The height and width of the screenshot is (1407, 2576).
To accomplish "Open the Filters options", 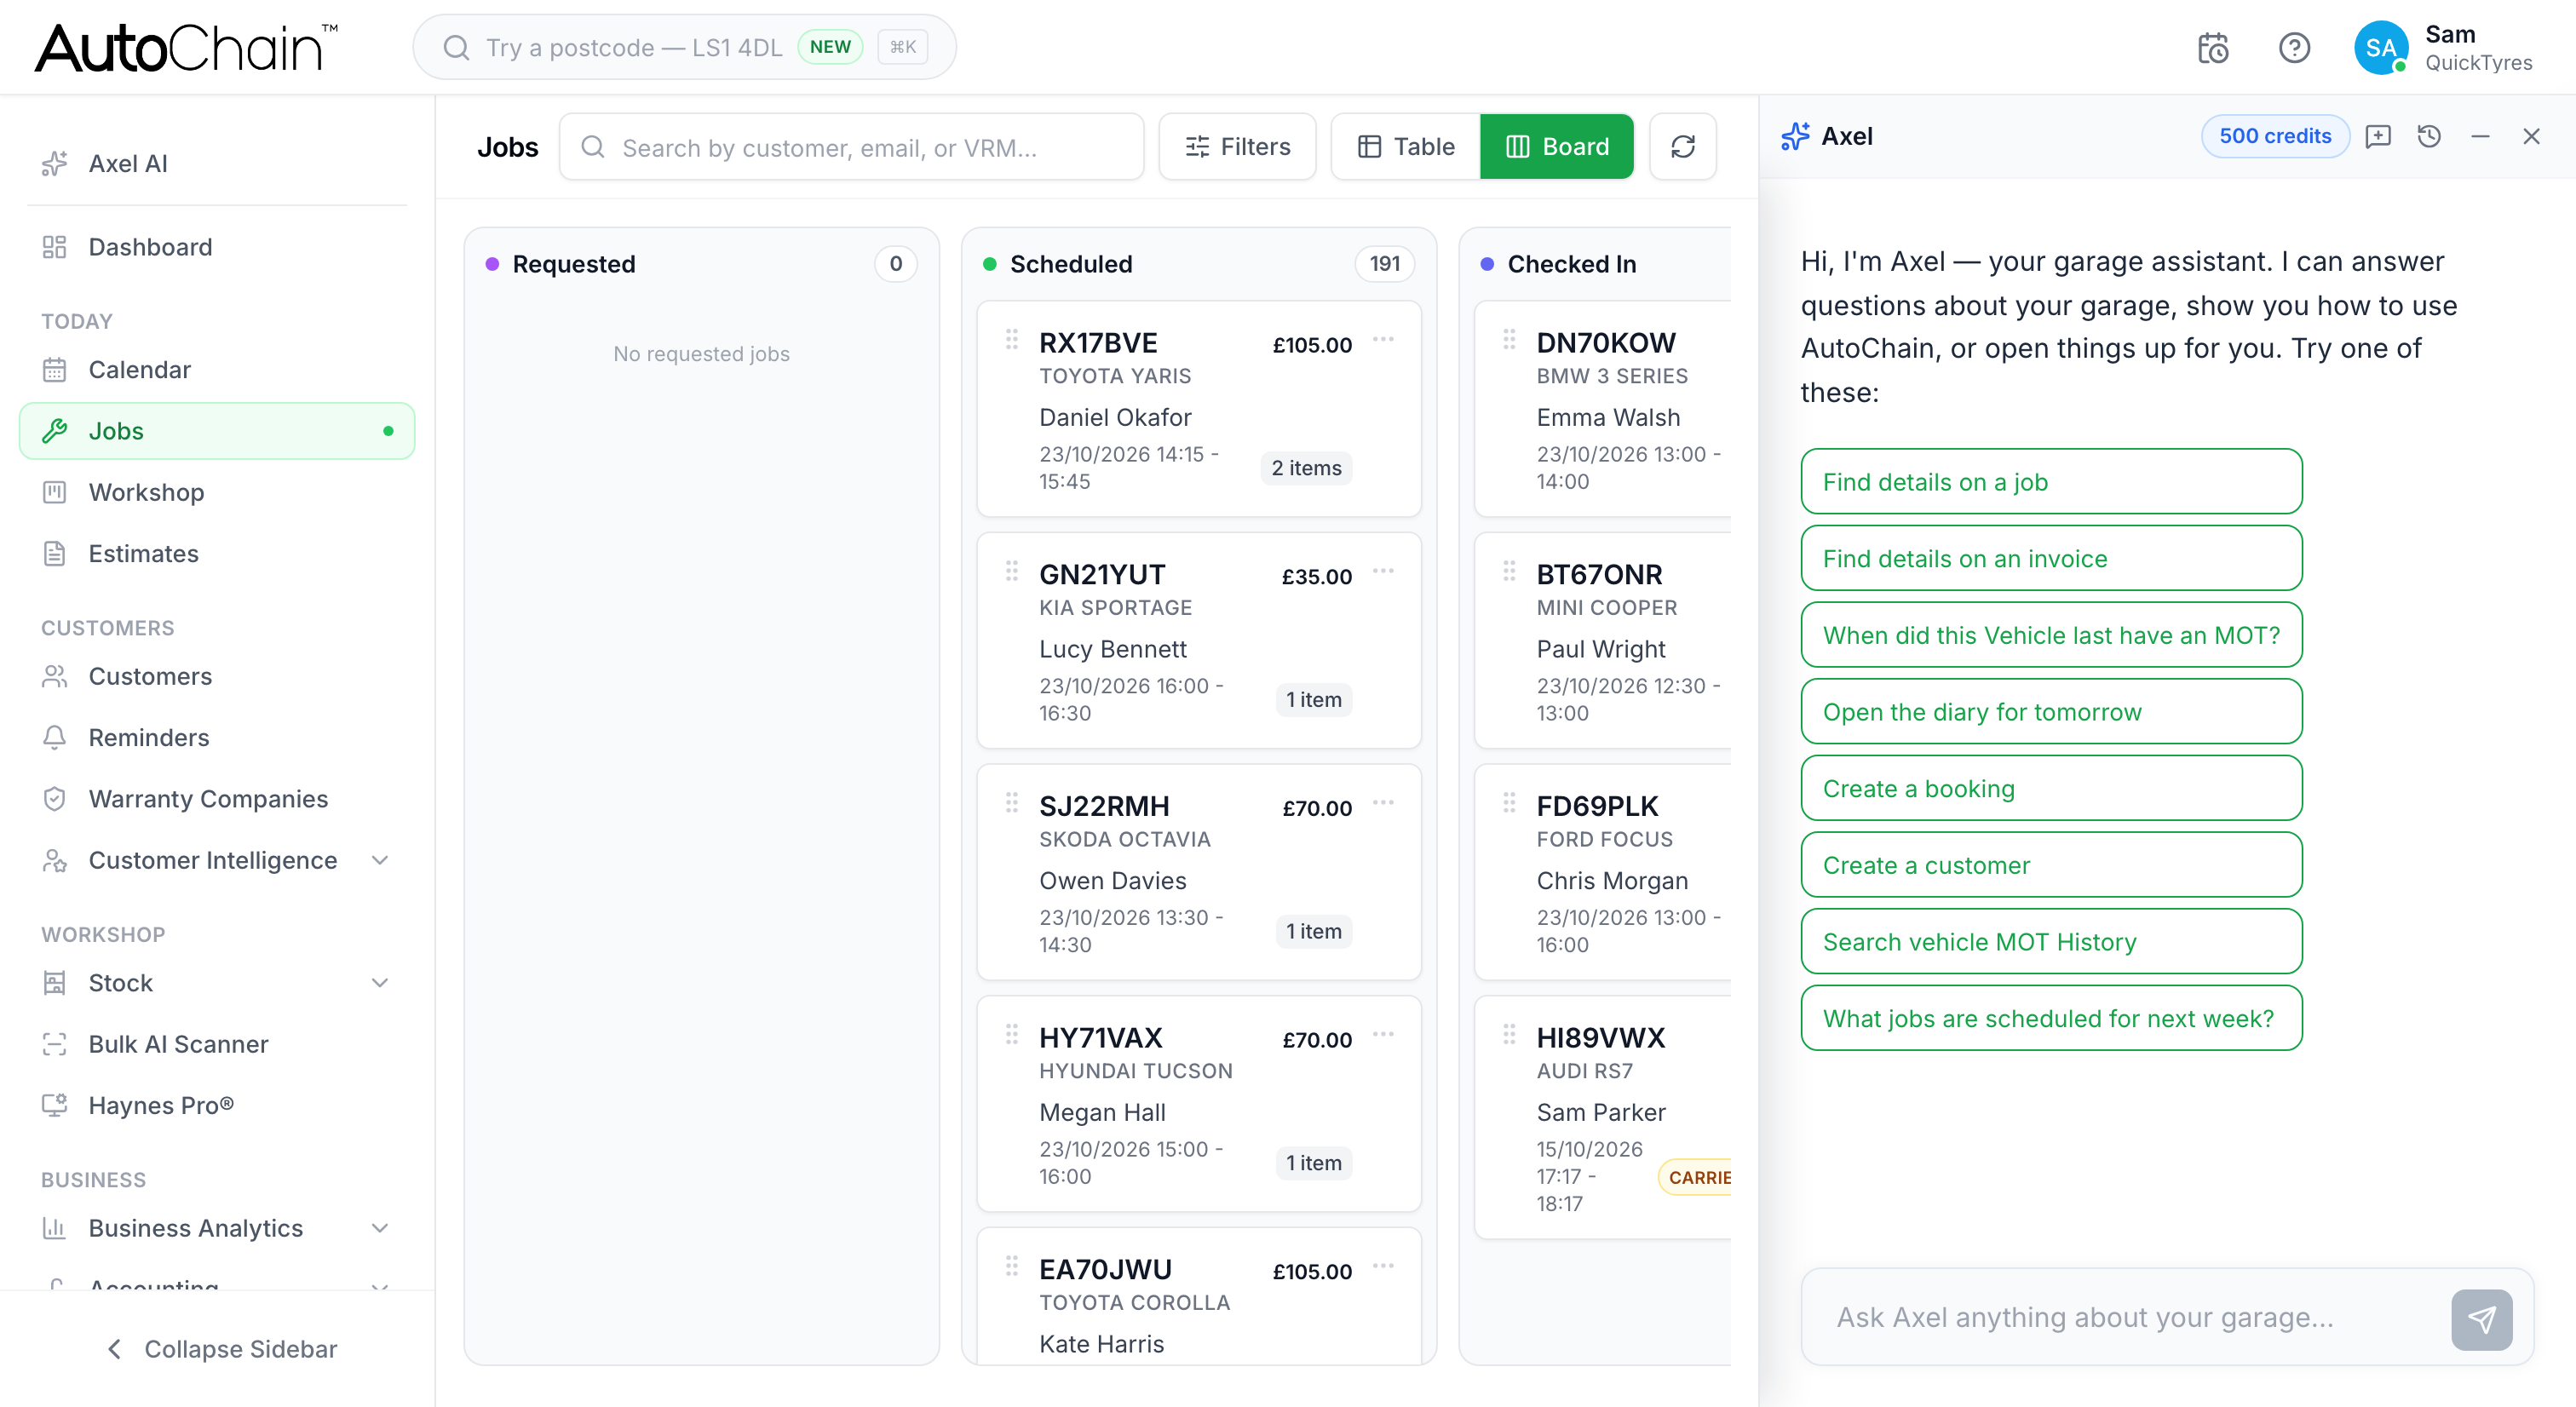I will 1237,147.
